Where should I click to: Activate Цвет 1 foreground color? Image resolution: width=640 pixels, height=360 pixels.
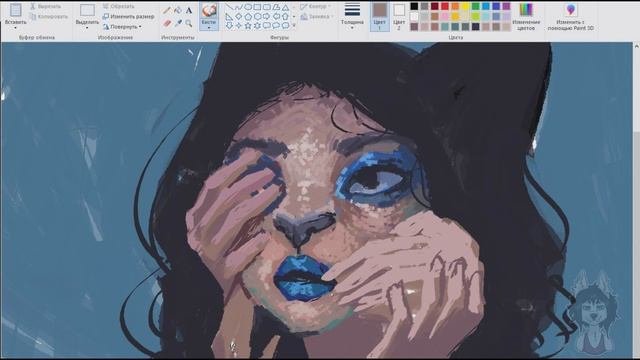tap(380, 16)
